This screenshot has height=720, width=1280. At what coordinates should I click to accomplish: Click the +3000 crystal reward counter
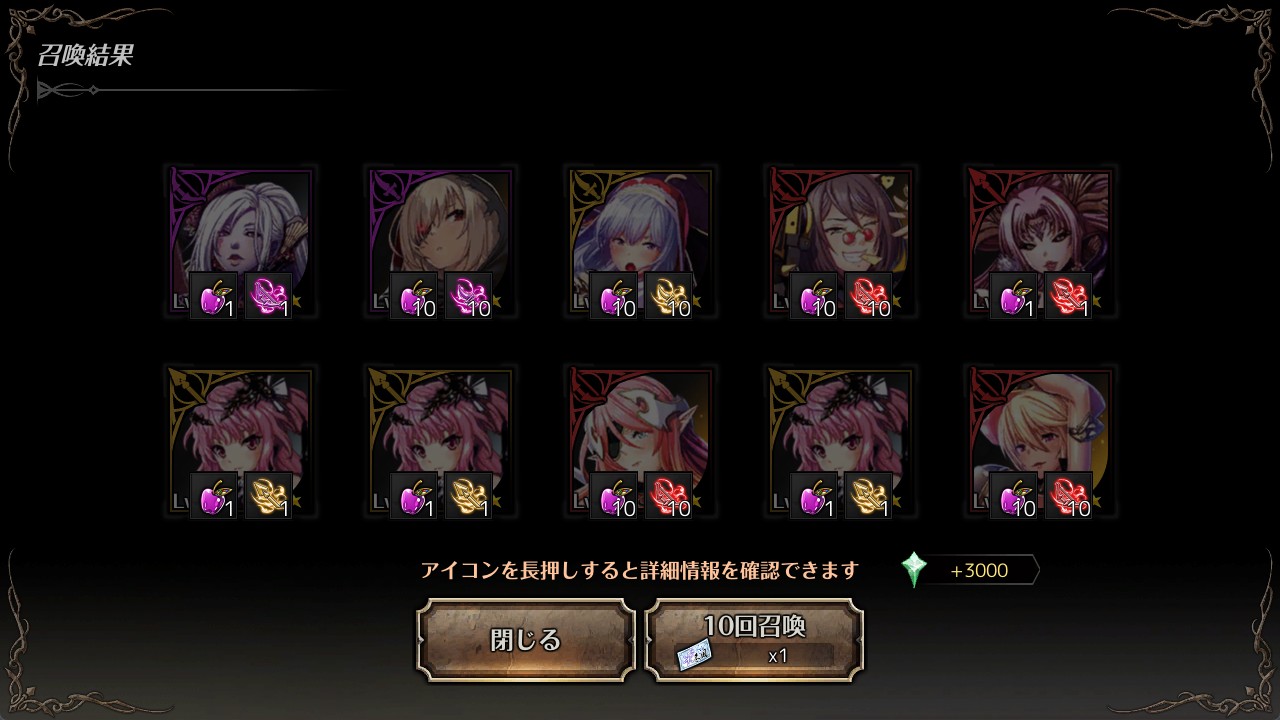(x=980, y=570)
